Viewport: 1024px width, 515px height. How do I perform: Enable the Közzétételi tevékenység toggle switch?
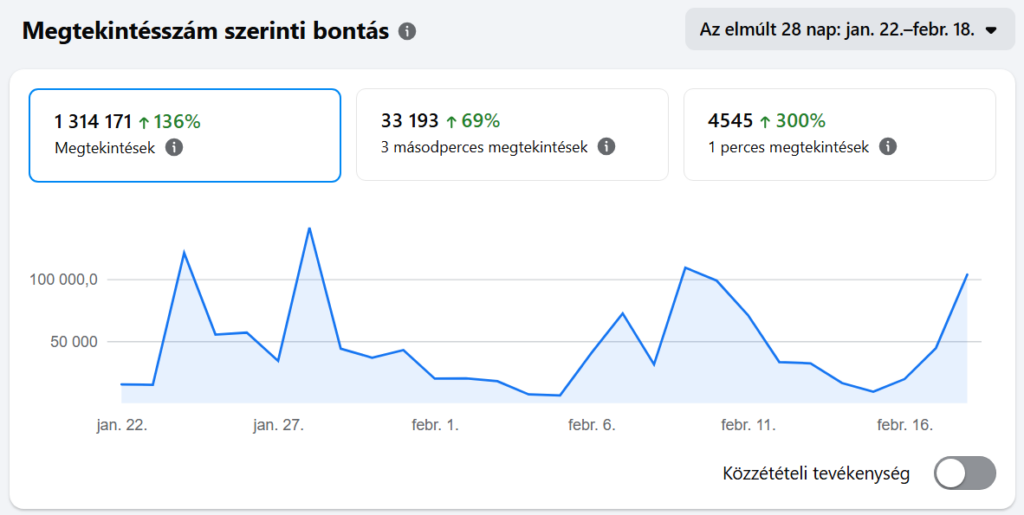[x=965, y=473]
